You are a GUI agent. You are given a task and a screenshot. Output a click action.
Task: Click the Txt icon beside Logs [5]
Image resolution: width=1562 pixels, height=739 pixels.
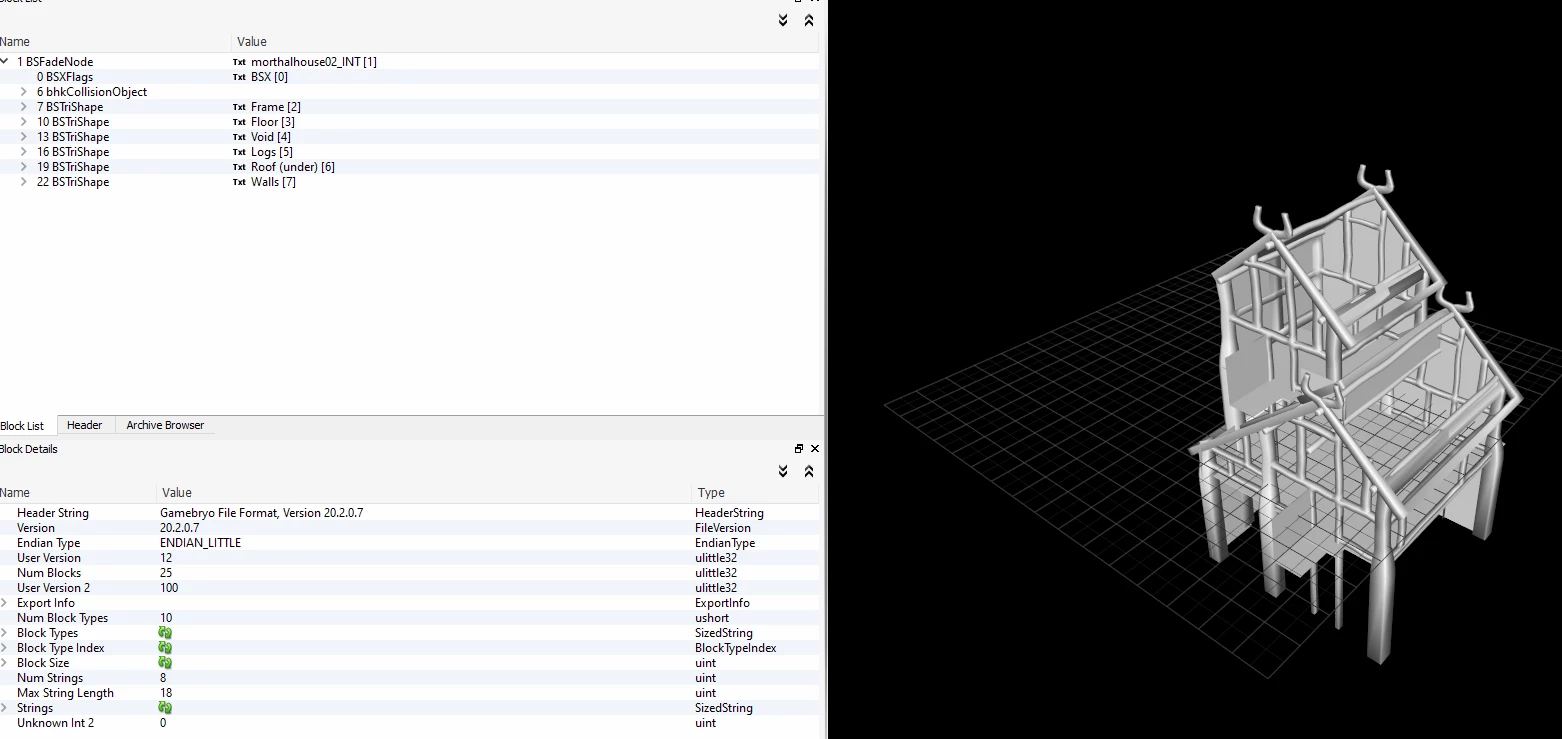(239, 152)
